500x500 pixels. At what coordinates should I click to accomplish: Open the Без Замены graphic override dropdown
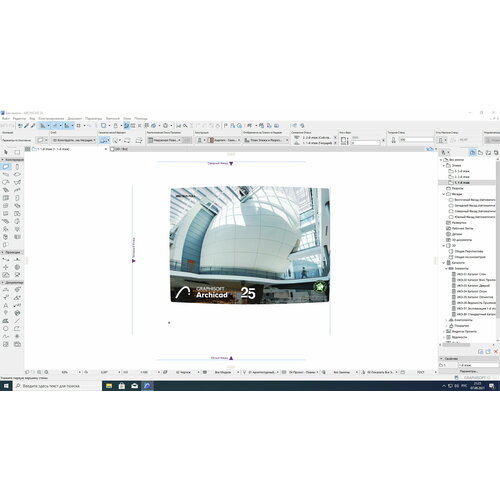point(343,372)
